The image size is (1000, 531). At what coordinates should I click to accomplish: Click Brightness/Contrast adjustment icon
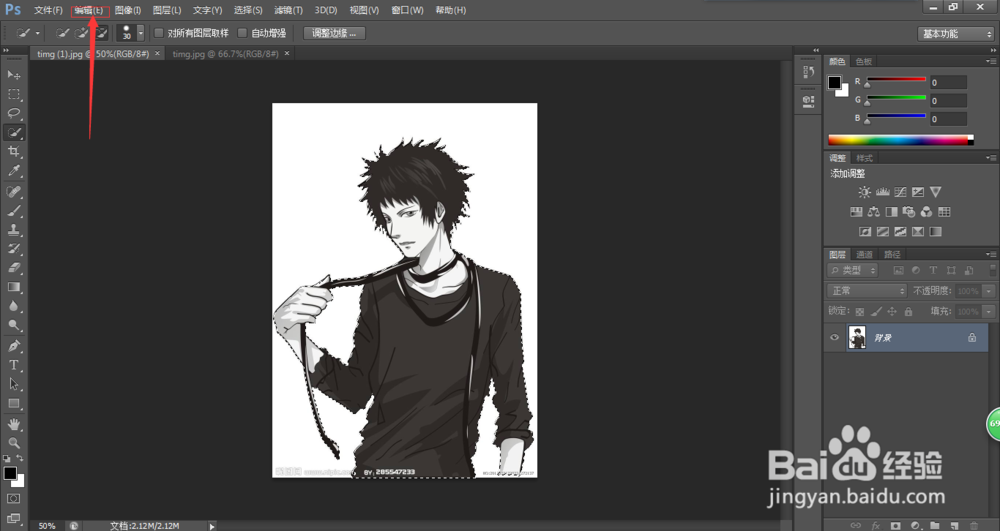(864, 192)
